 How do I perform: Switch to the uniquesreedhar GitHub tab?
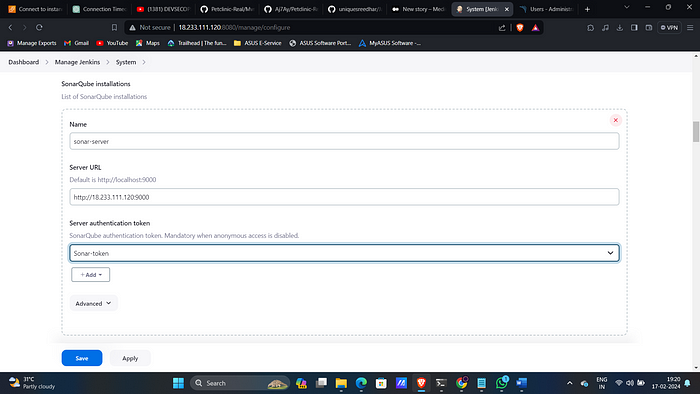pos(355,9)
